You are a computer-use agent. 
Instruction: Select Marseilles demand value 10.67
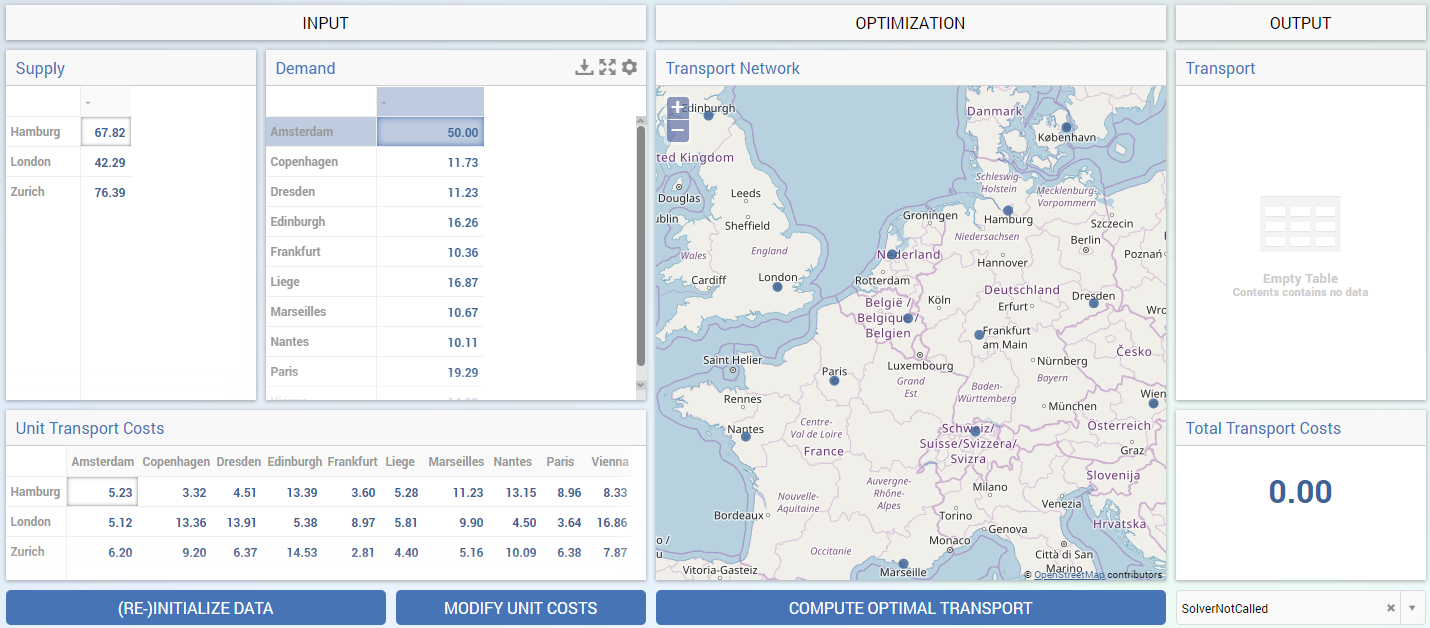430,312
